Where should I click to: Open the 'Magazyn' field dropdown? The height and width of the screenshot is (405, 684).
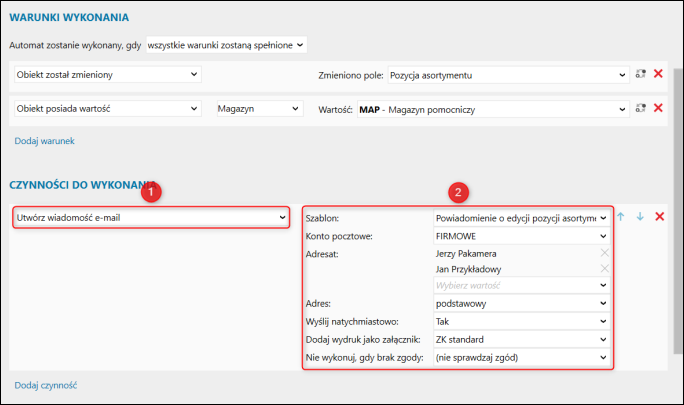[259, 108]
